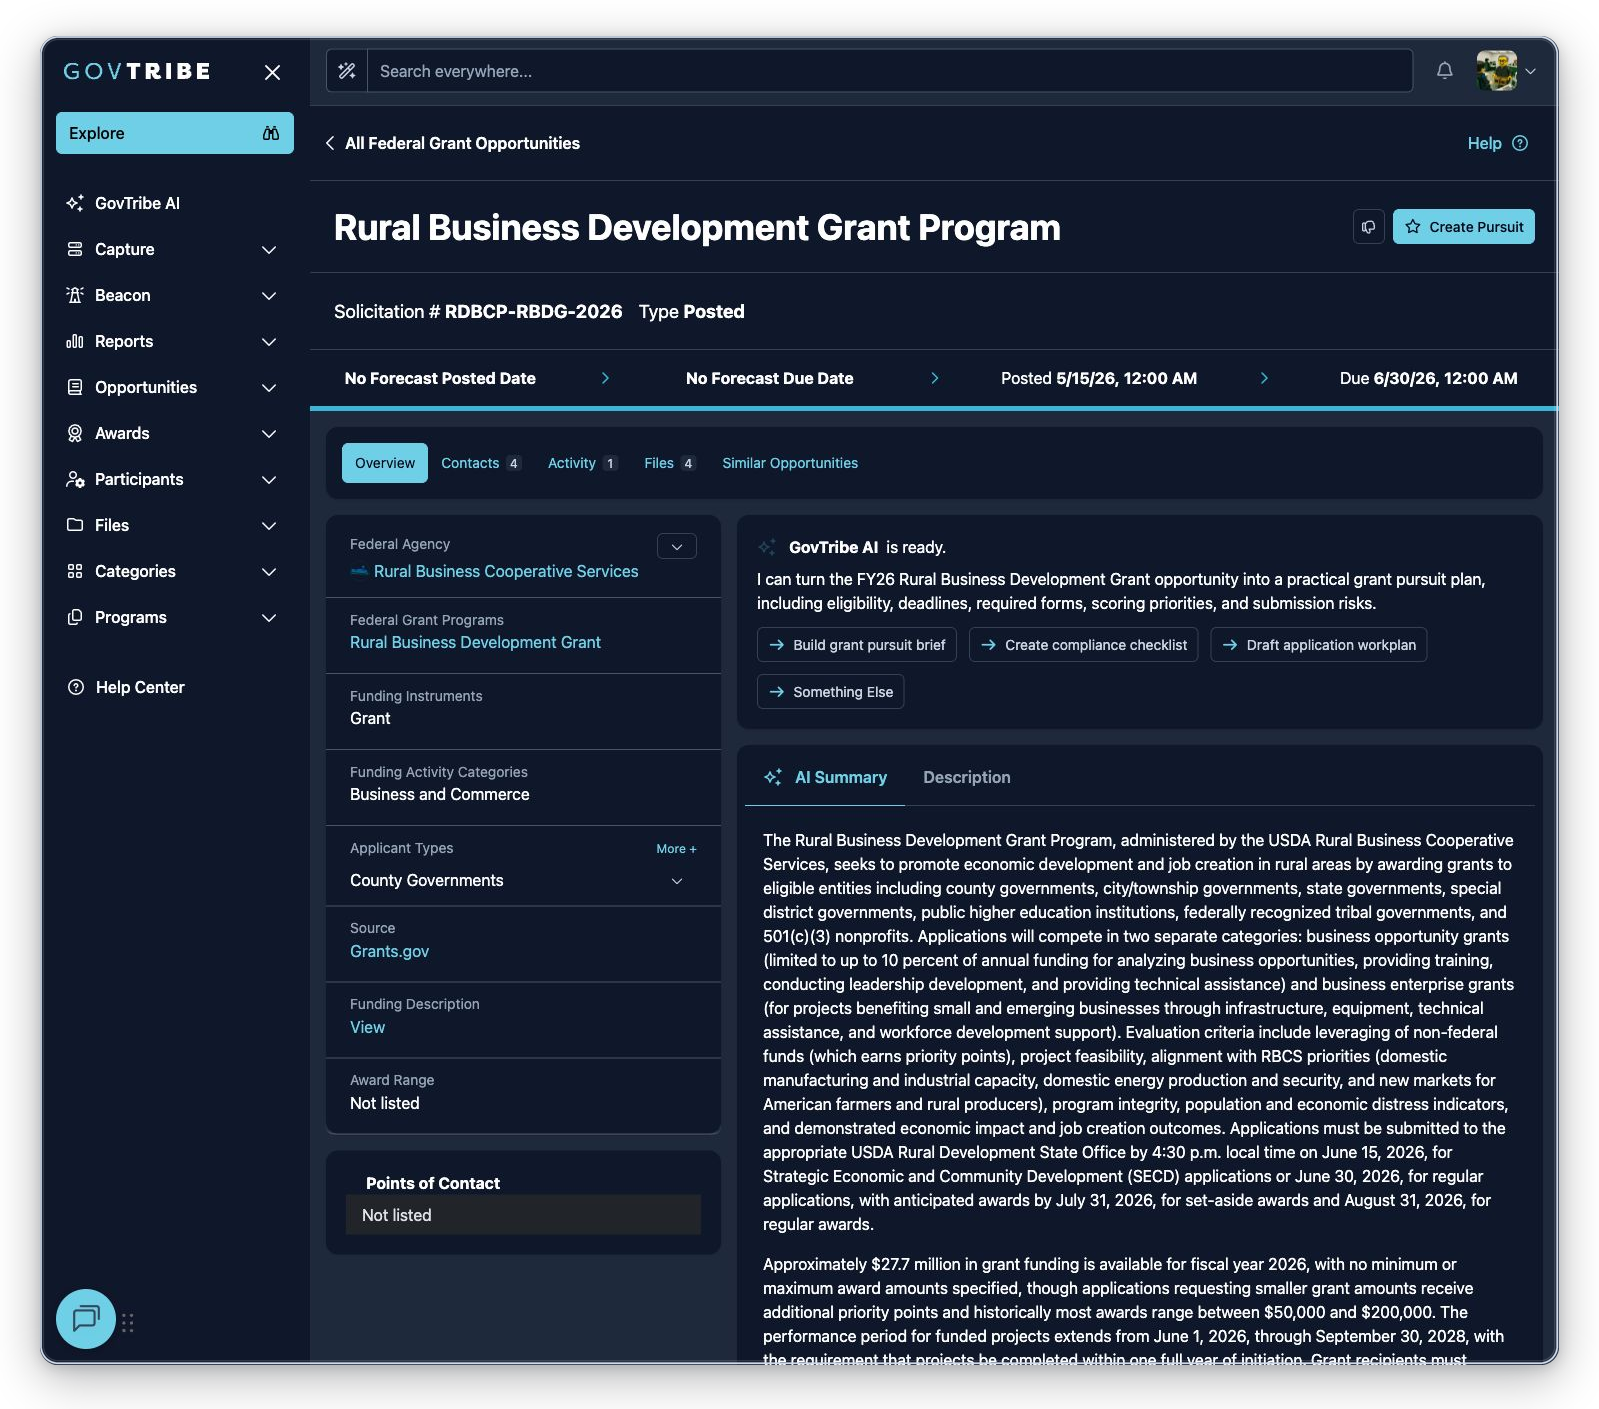Click the Files folder icon in sidebar

point(75,525)
